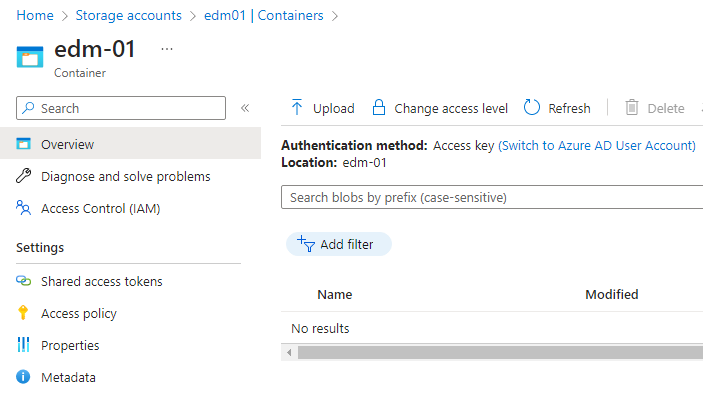The width and height of the screenshot is (703, 402).
Task: Click the edm-01 container icon
Action: pos(30,57)
